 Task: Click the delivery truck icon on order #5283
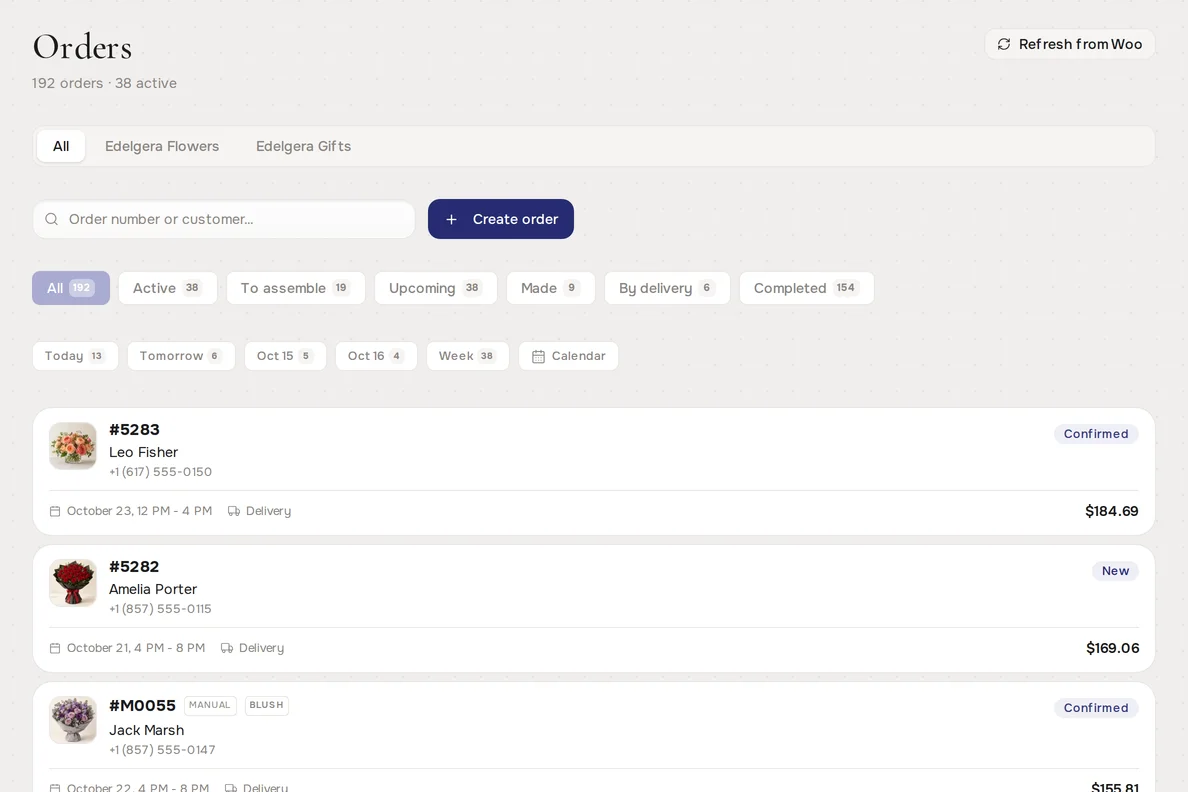click(234, 511)
